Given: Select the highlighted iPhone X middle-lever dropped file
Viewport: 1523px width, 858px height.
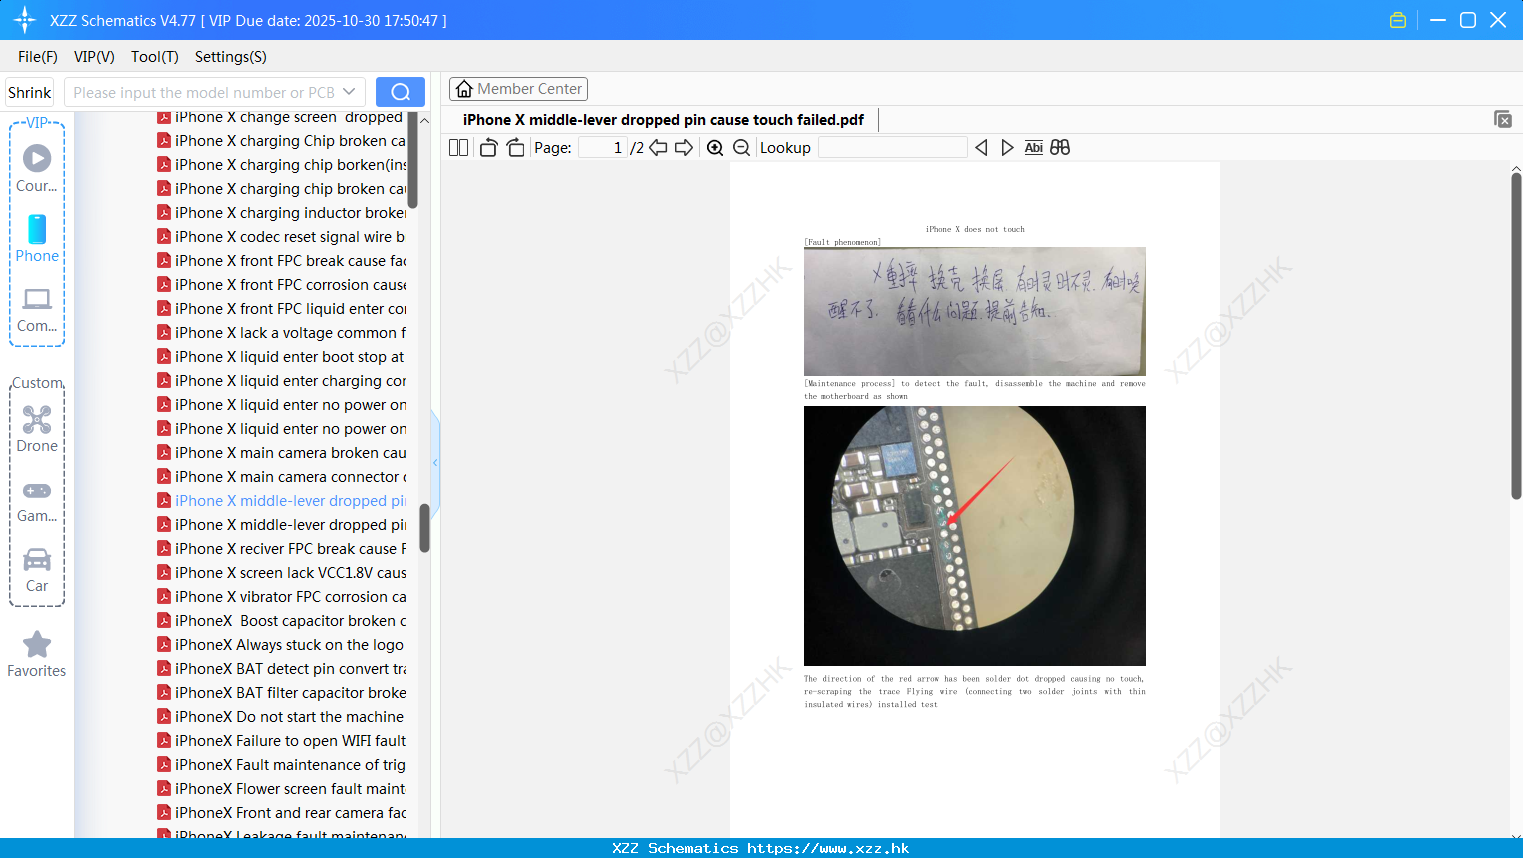Looking at the screenshot, I should (x=282, y=501).
